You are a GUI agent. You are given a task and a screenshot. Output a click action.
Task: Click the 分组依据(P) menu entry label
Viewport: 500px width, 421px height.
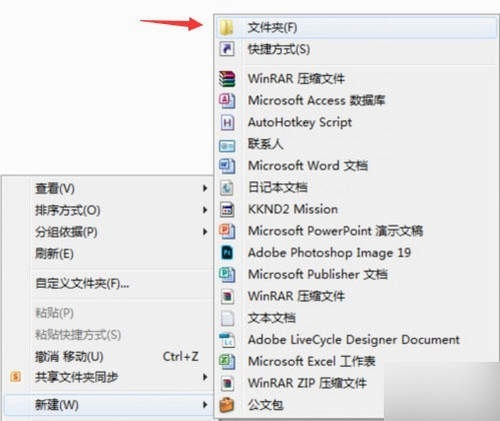coord(66,232)
